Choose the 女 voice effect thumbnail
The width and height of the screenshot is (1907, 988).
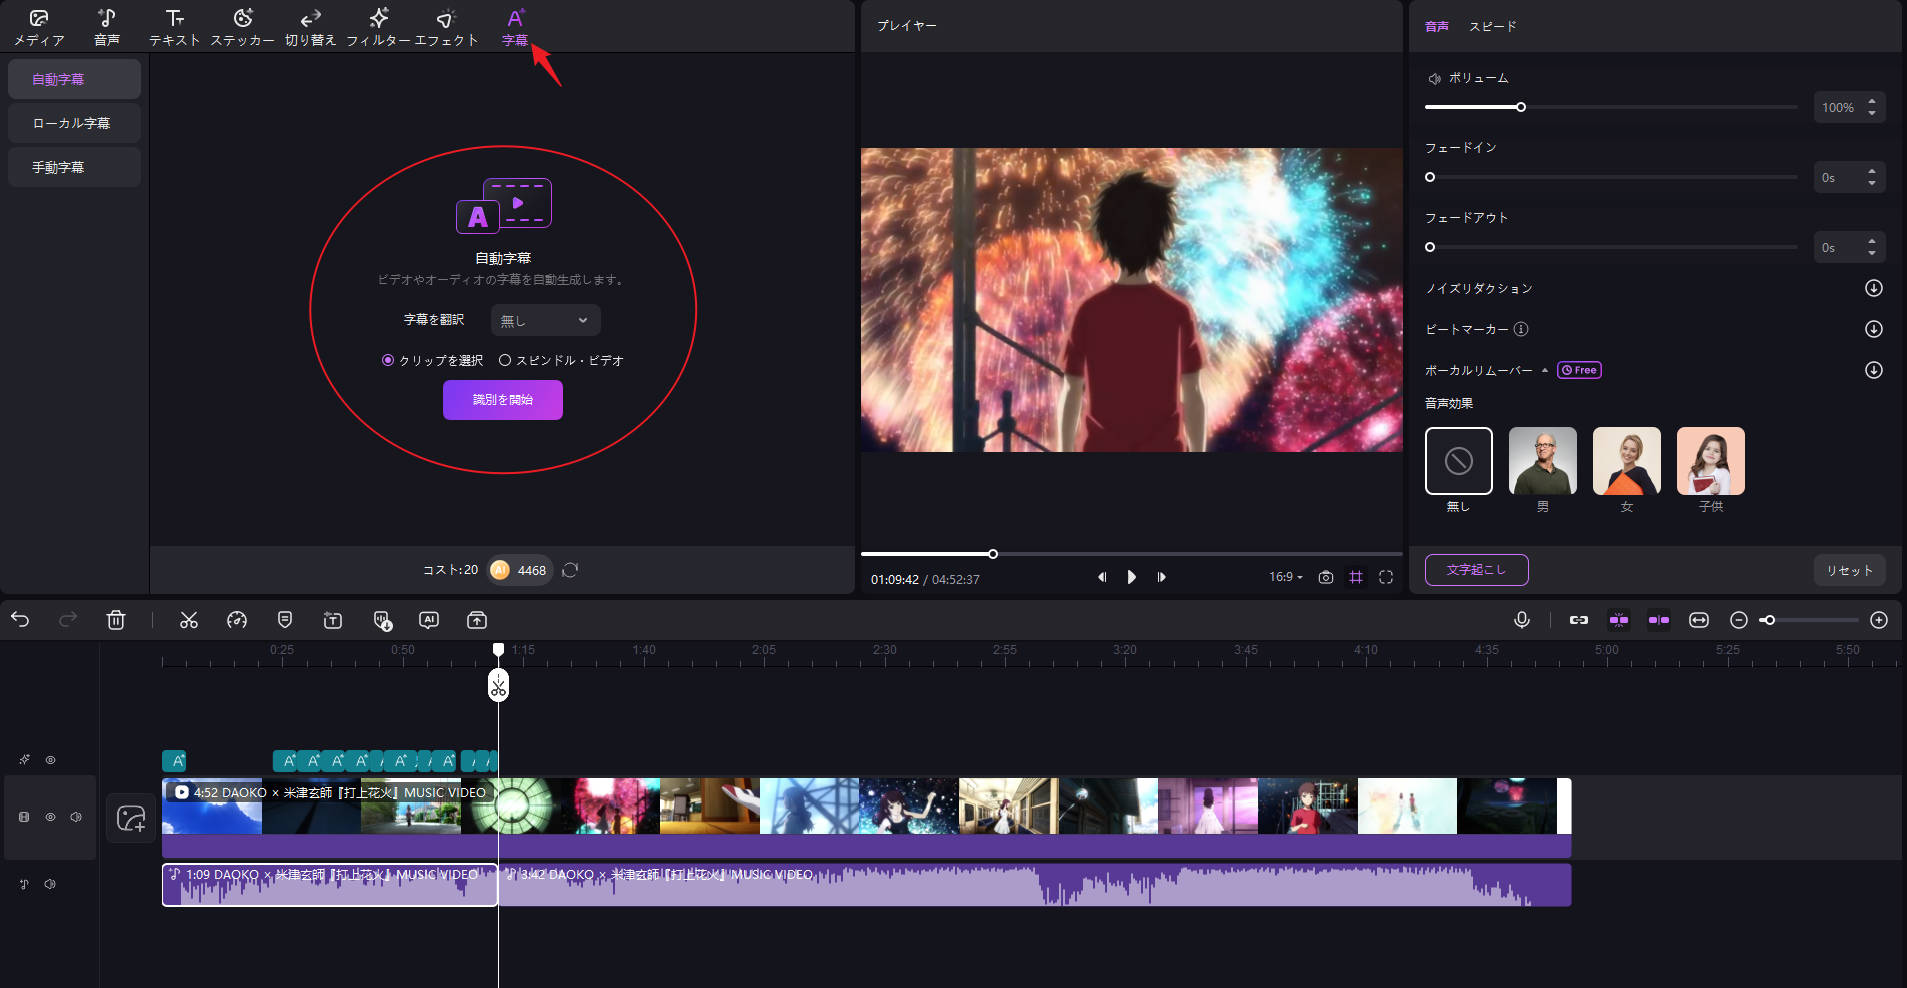(x=1626, y=461)
